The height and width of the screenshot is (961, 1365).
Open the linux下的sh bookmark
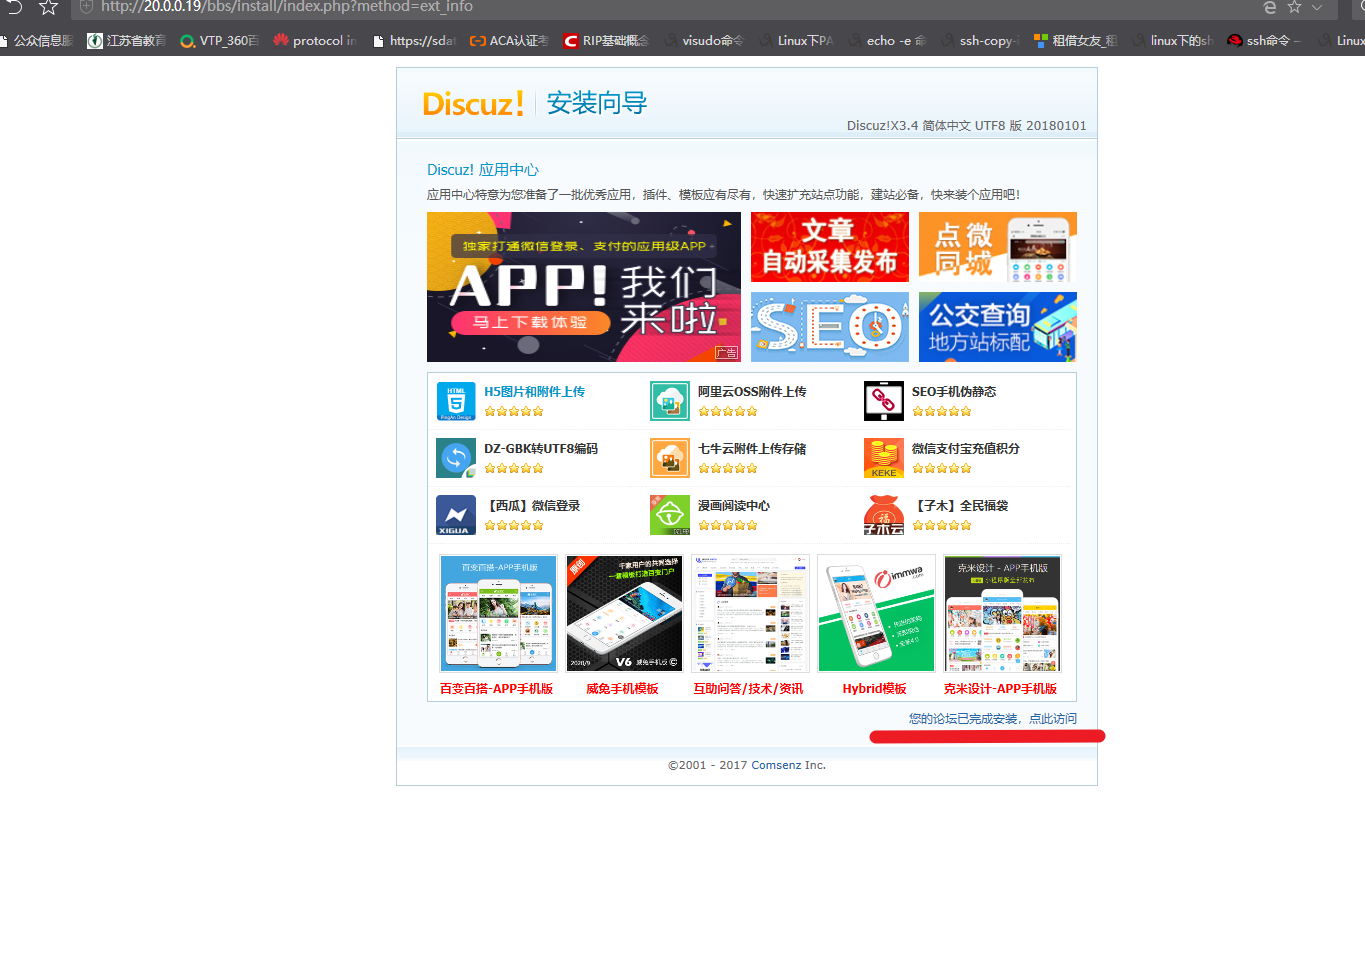[x=1172, y=41]
